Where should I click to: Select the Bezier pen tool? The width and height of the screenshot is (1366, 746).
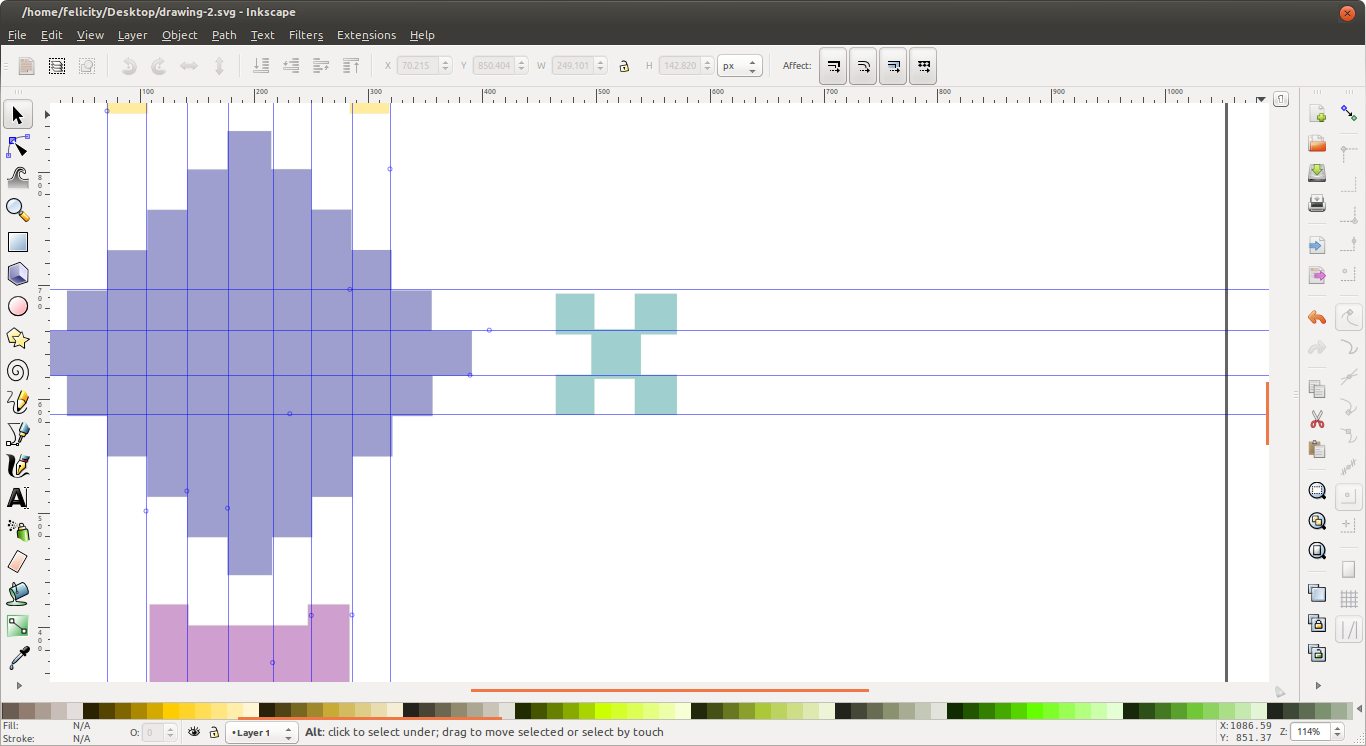[18, 434]
